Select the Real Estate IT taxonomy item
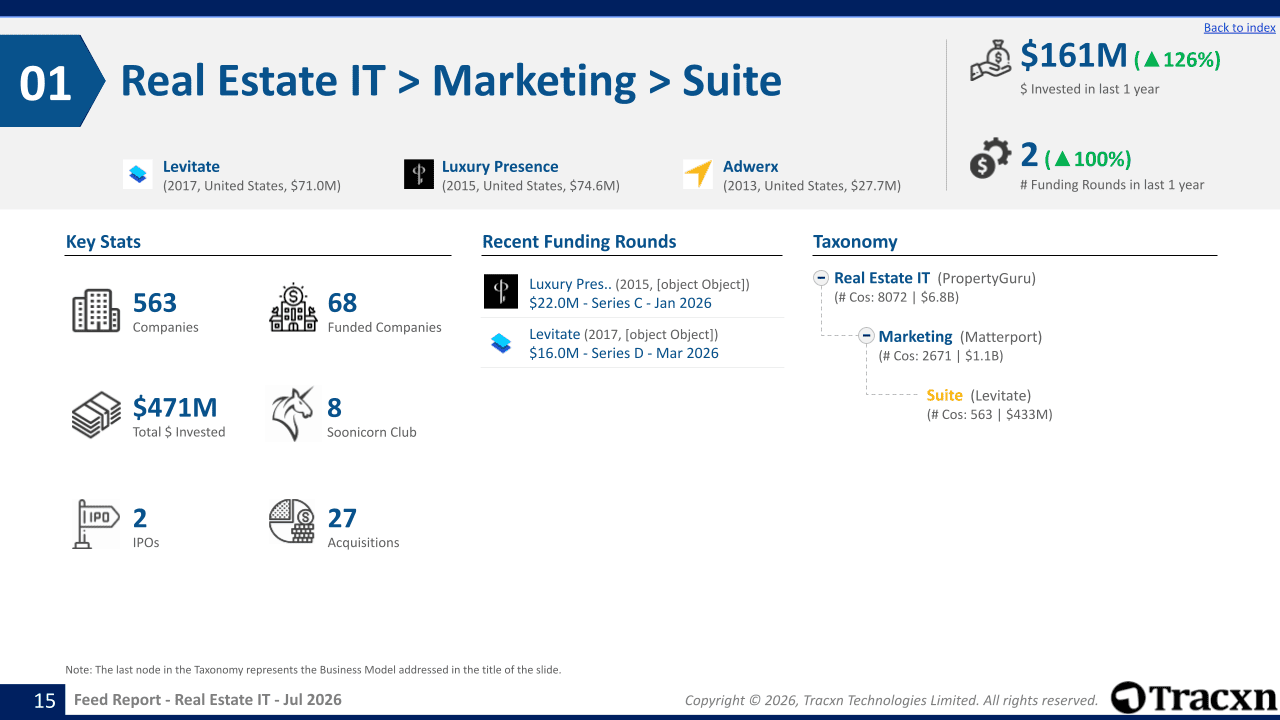This screenshot has width=1280, height=720. click(882, 278)
